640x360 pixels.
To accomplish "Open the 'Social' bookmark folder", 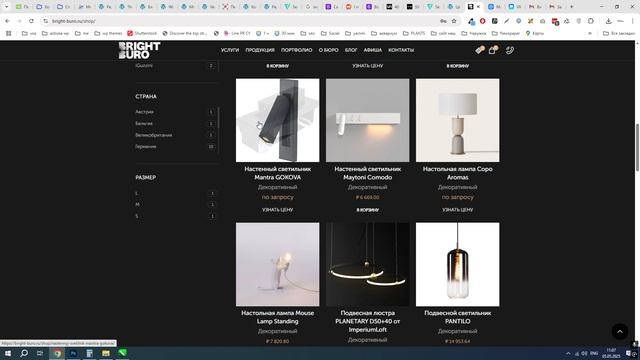I will tap(330, 33).
